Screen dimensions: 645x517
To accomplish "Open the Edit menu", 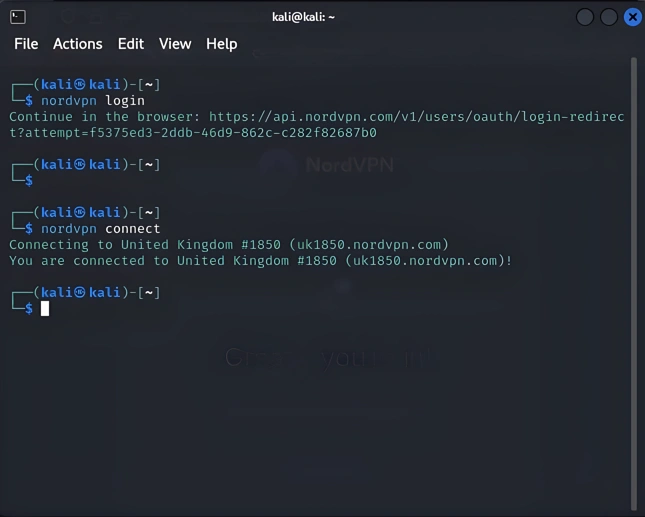I will pyautogui.click(x=131, y=44).
